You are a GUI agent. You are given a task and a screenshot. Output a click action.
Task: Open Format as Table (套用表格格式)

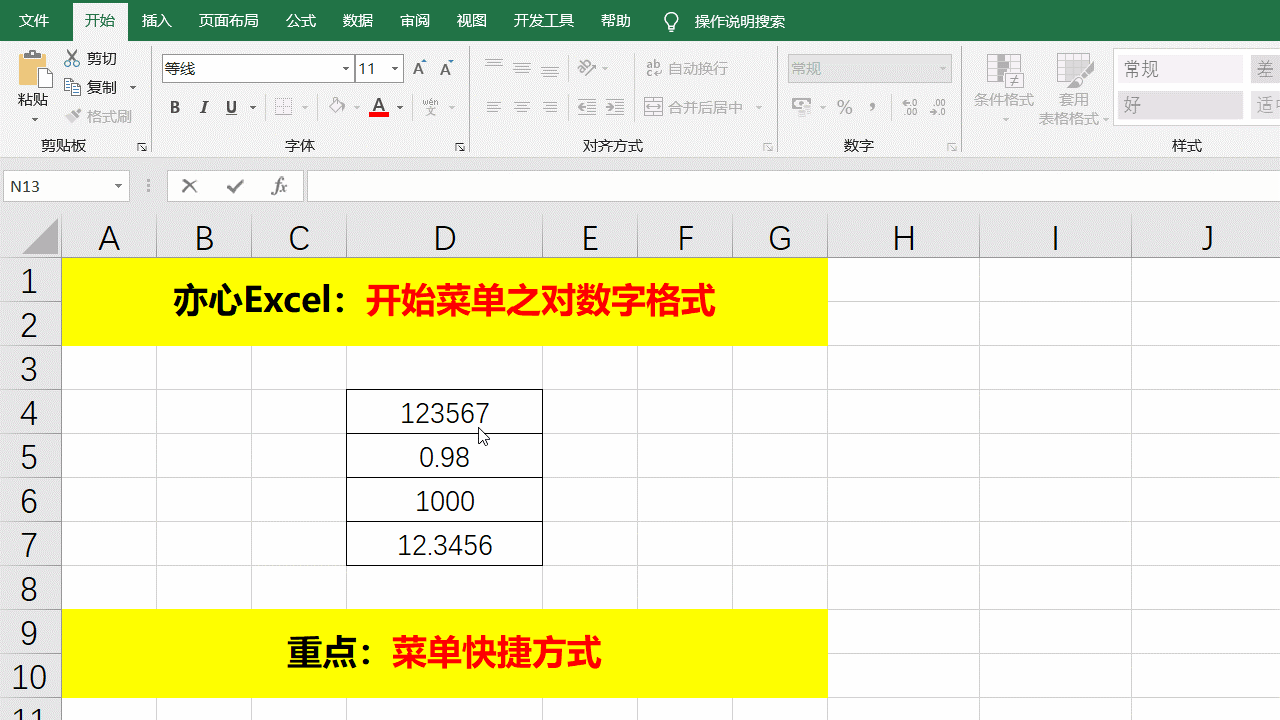1074,89
